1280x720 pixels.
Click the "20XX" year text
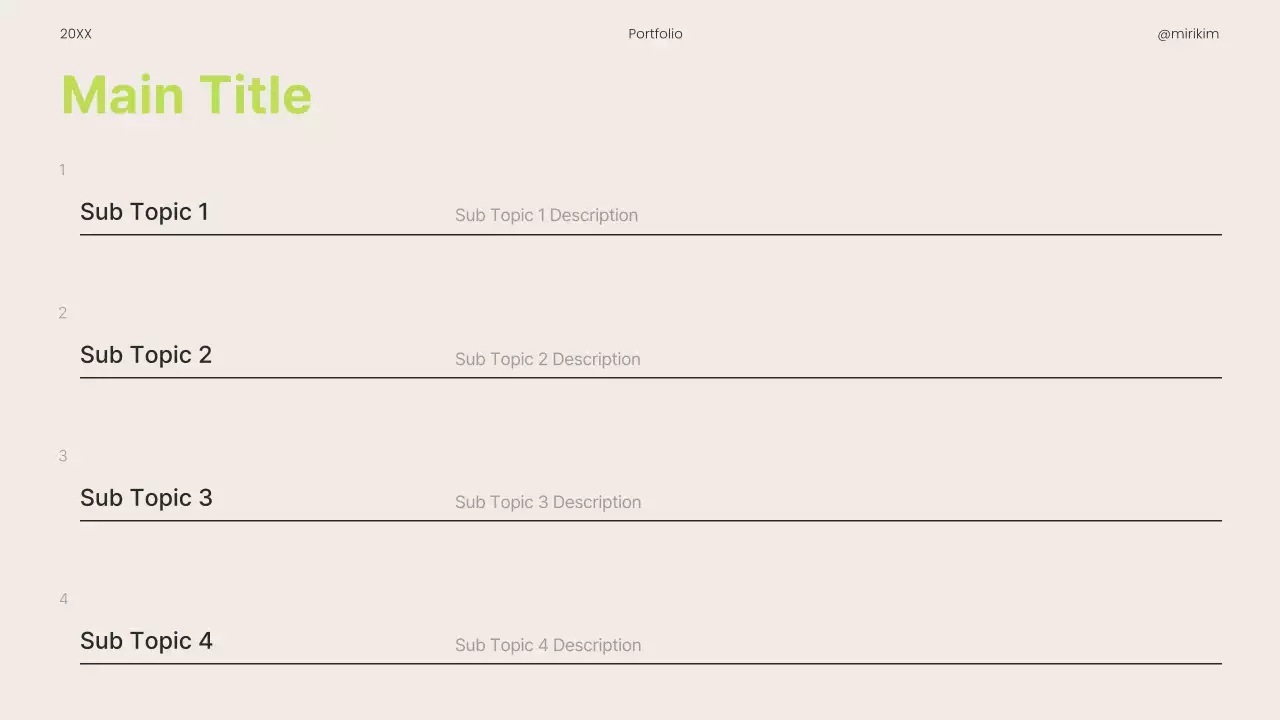[x=76, y=34]
